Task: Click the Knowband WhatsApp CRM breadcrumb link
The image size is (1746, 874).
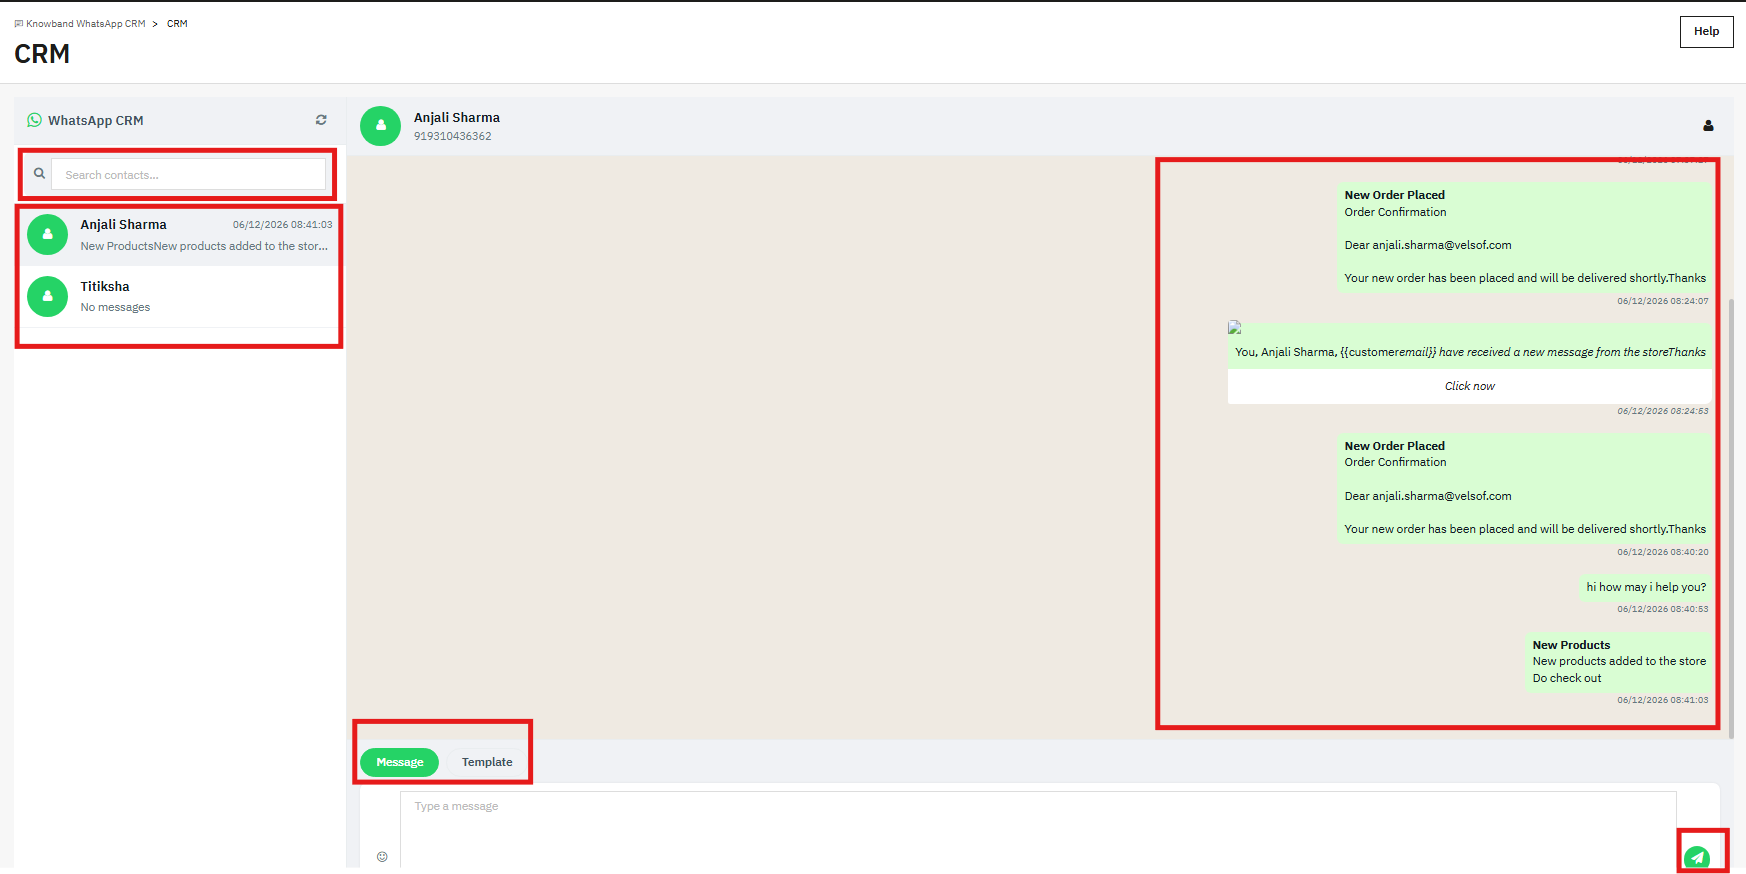Action: click(86, 24)
